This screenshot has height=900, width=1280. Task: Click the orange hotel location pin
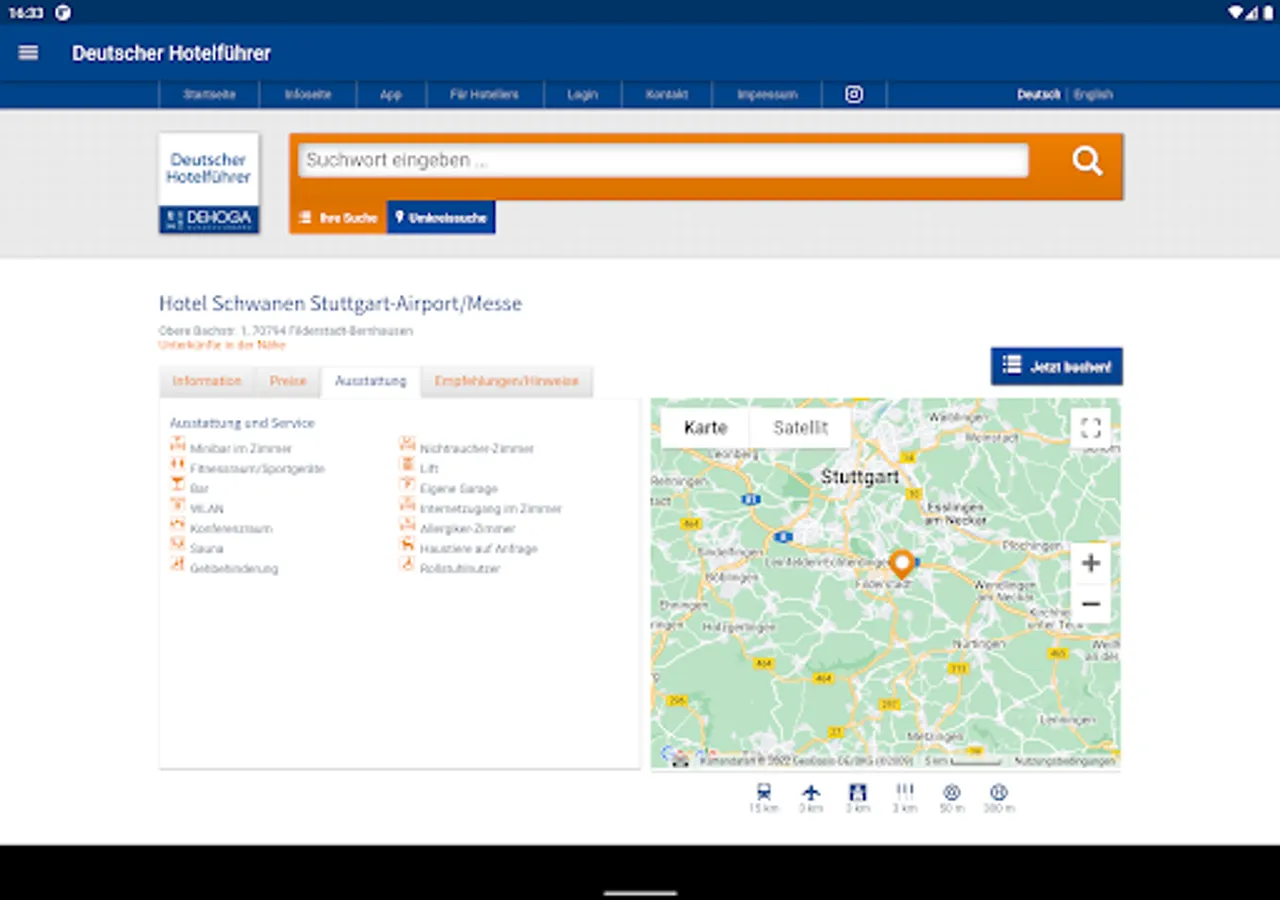[x=901, y=564]
